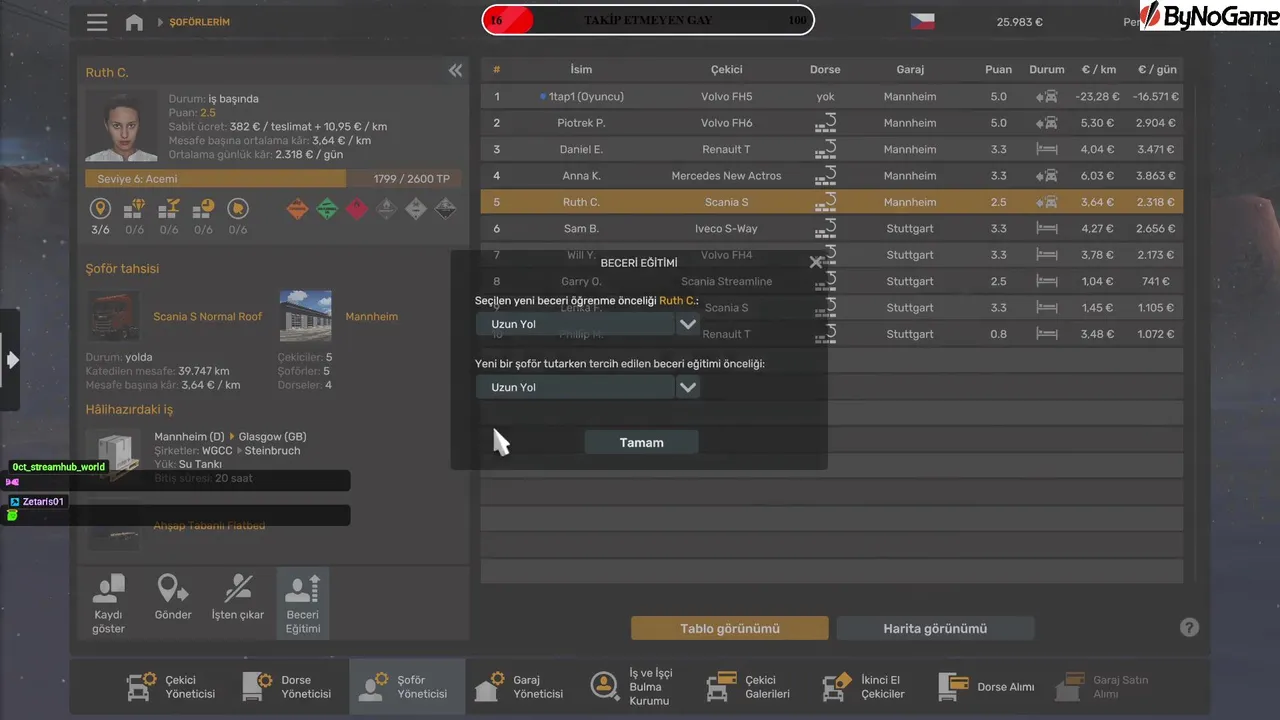Collapse the Ruth C. driver panel
Viewport: 1280px width, 720px height.
pos(455,70)
